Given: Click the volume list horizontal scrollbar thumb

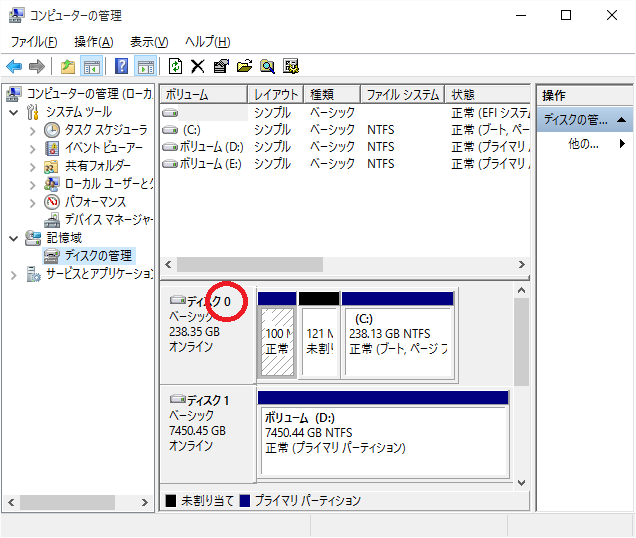Looking at the screenshot, I should click(250, 265).
